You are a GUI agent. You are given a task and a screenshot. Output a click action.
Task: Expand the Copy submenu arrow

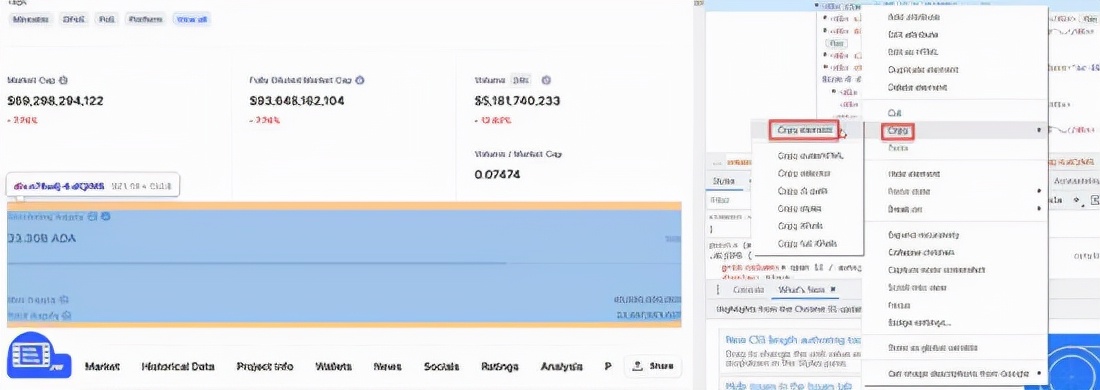(1040, 130)
